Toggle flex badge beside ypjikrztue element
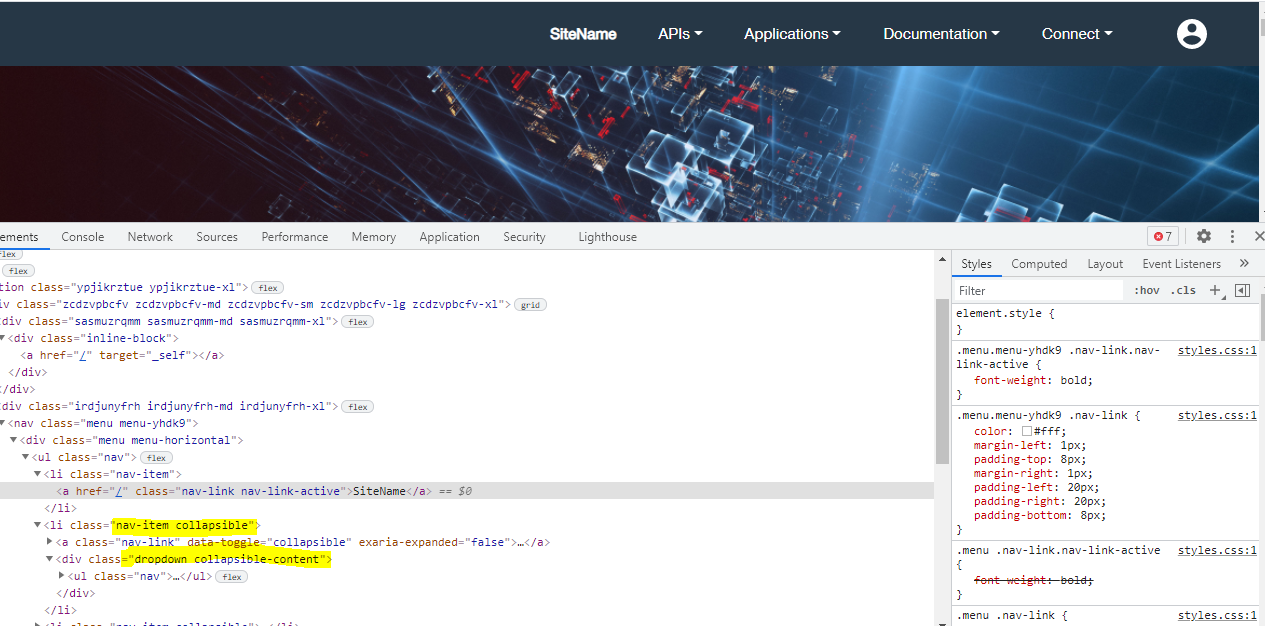Screen dimensions: 1265x626 coord(267,287)
